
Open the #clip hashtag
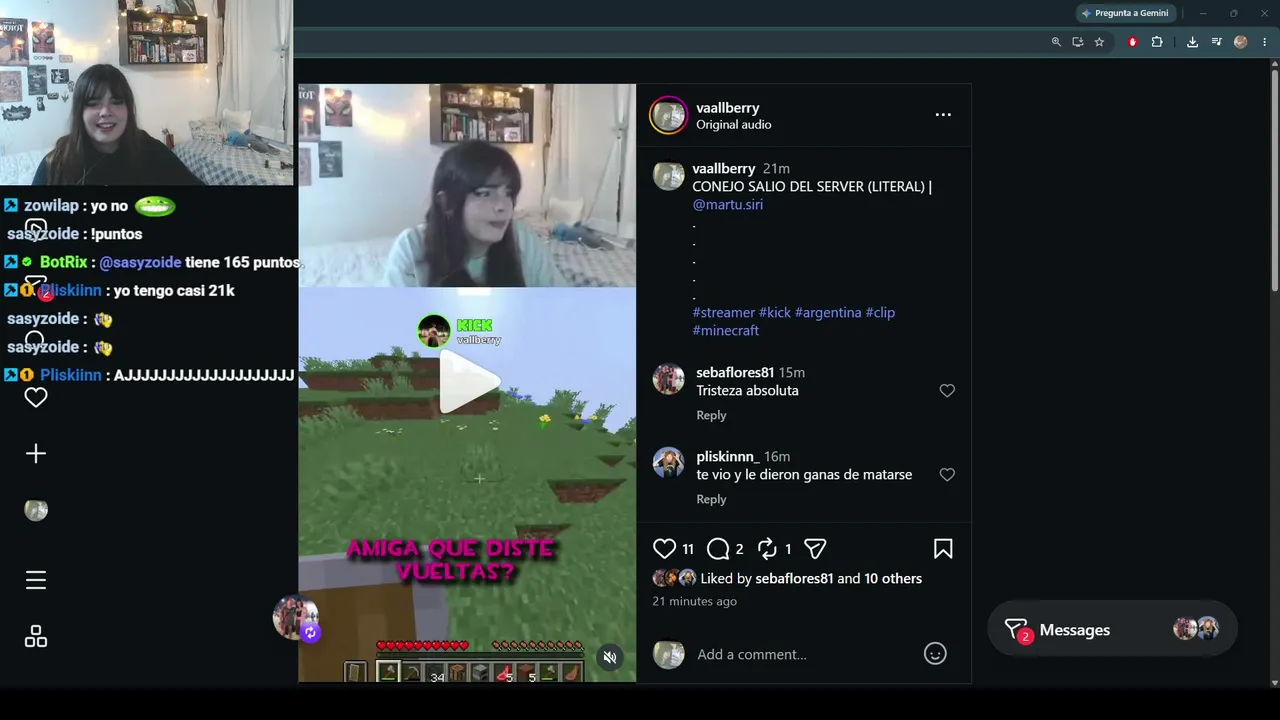click(881, 312)
